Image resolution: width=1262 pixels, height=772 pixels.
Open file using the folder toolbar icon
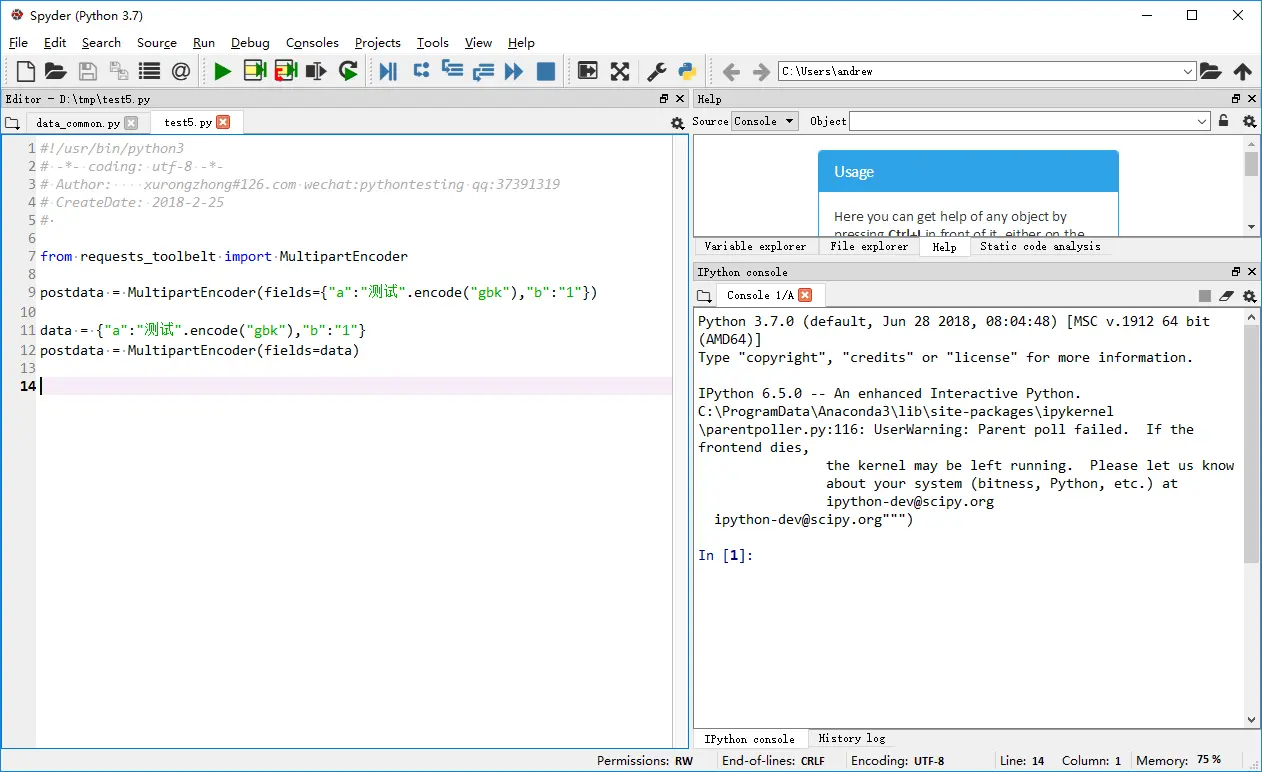coord(55,71)
